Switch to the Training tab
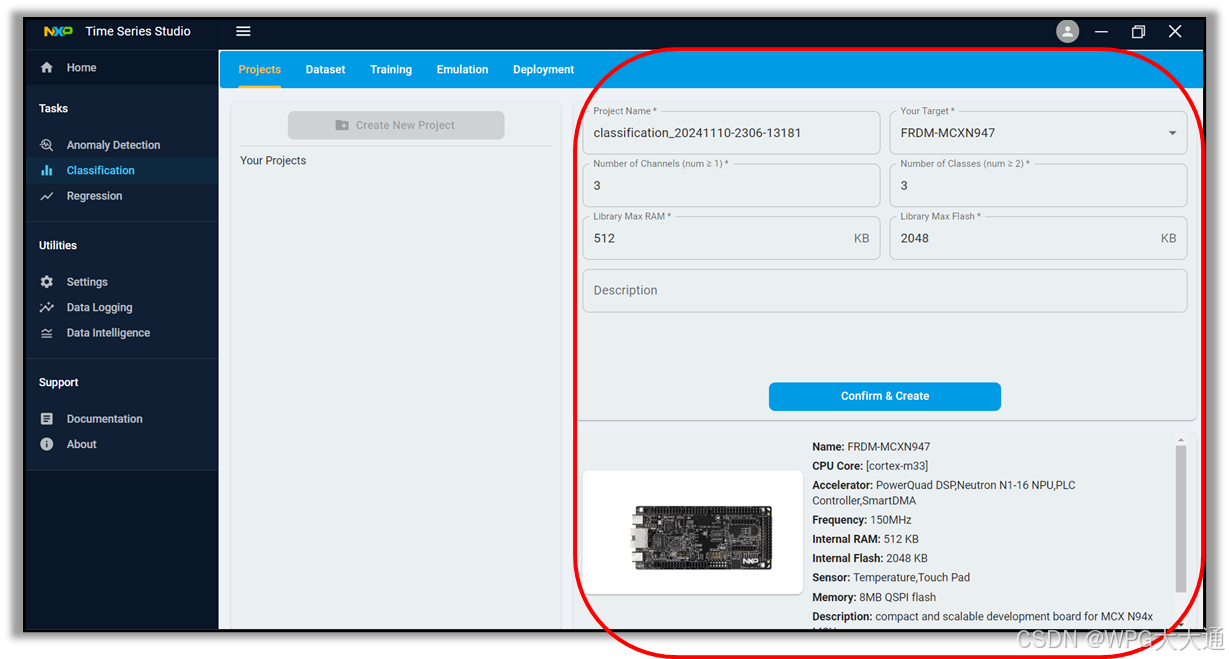The width and height of the screenshot is (1229, 659). 391,70
